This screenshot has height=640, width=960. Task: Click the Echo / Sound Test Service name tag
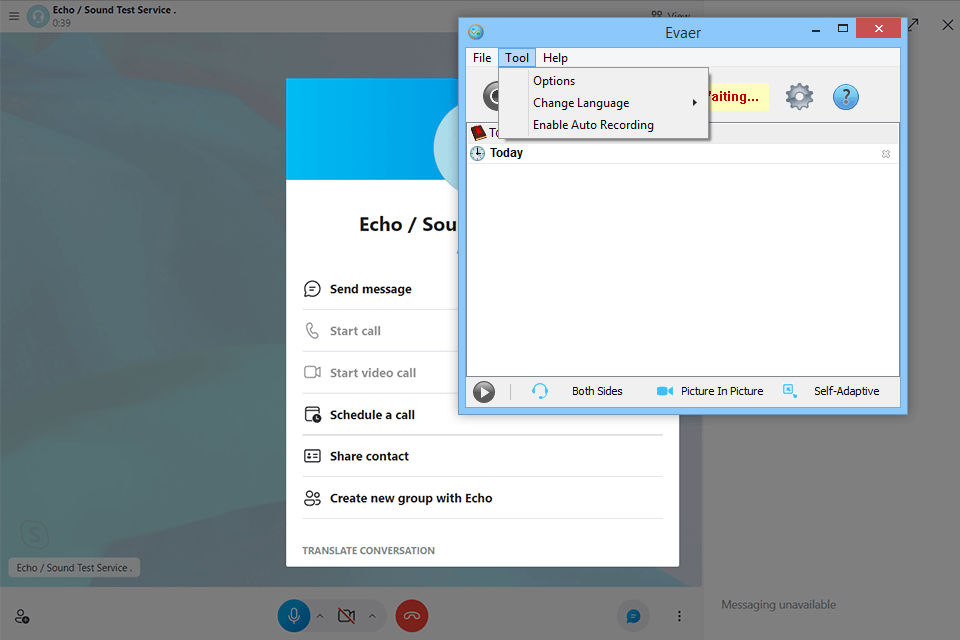[x=74, y=568]
